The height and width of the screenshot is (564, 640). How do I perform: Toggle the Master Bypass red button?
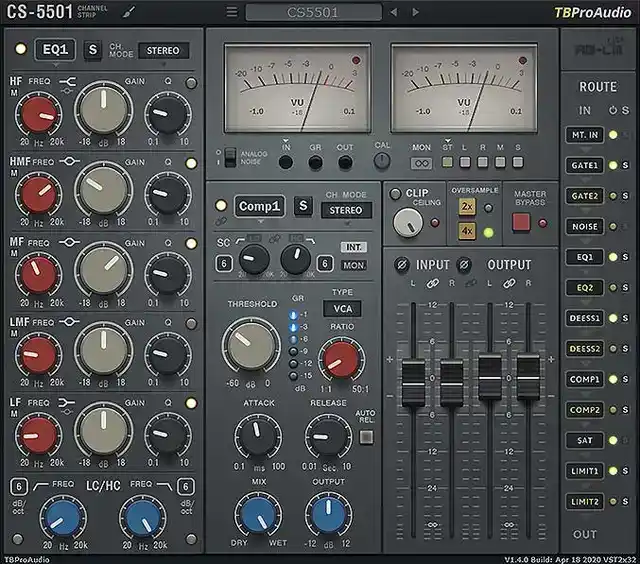tap(521, 222)
